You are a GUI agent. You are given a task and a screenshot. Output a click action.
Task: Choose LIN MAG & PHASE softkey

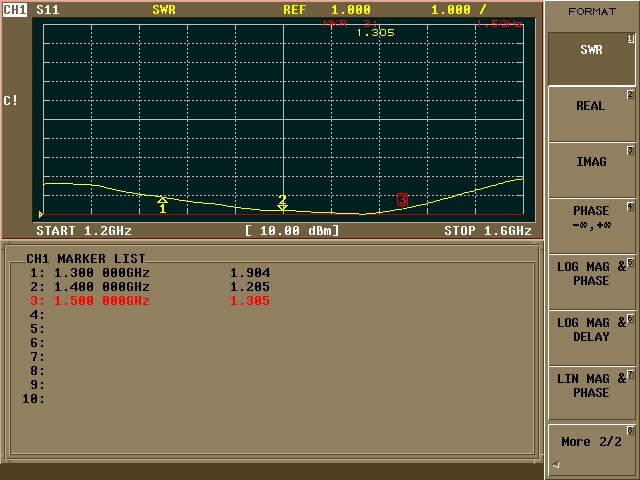tap(591, 393)
